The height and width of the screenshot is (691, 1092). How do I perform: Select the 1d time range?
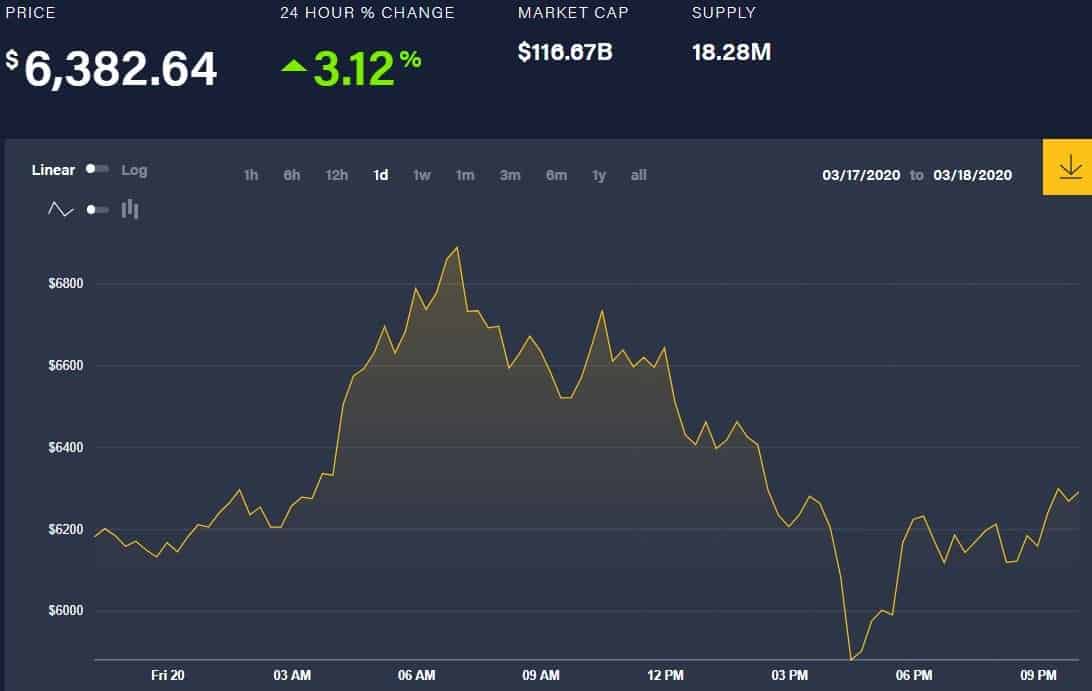(380, 176)
